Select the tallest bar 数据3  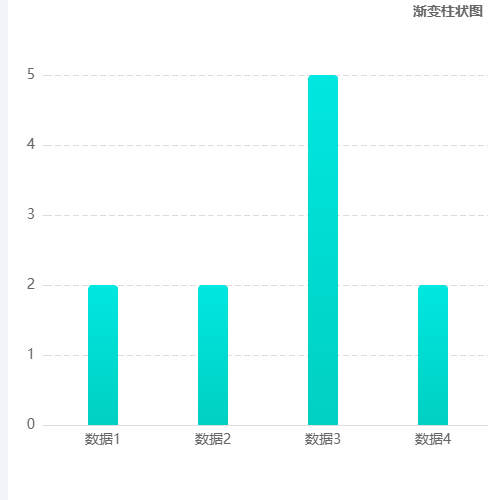pyautogui.click(x=323, y=250)
